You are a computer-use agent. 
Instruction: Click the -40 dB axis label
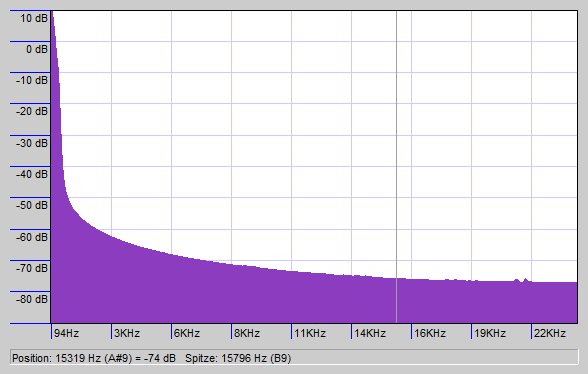pos(32,174)
